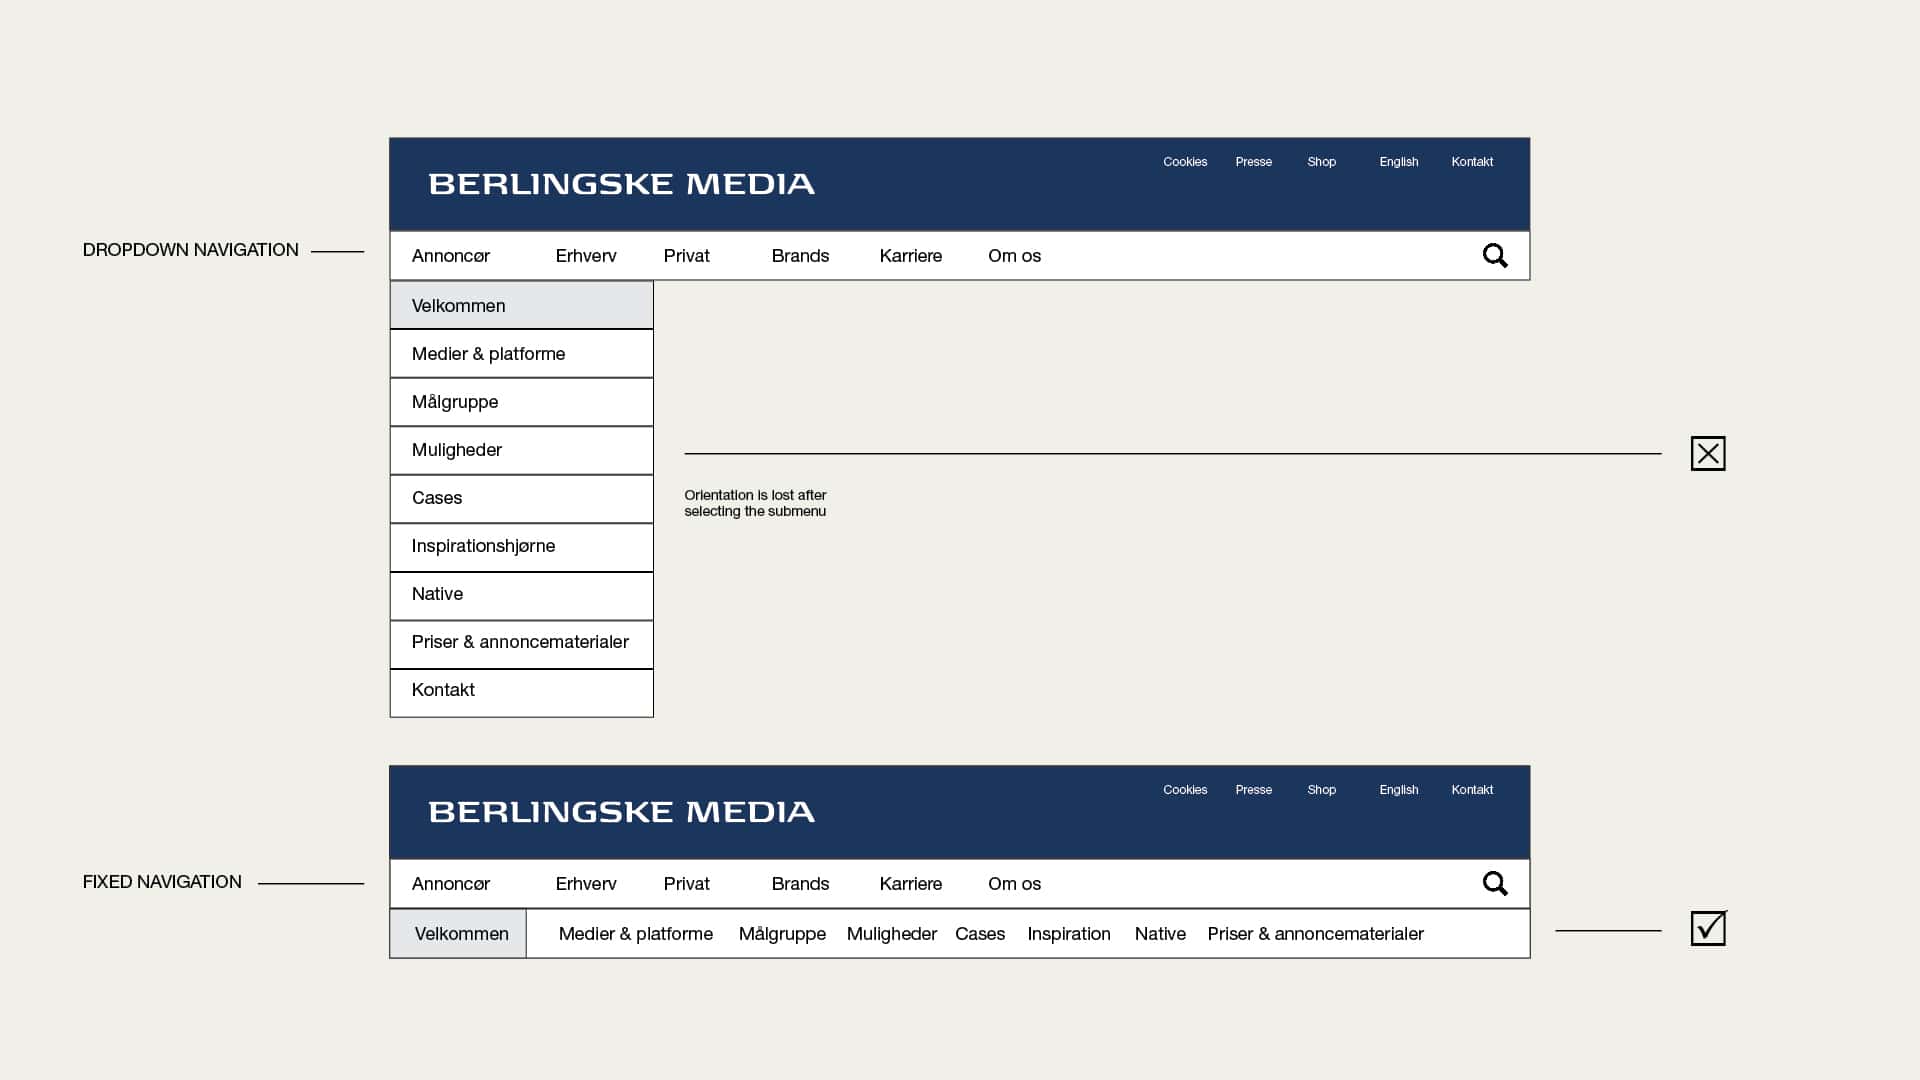The height and width of the screenshot is (1080, 1920).
Task: Click the Cookies link in the upper header
Action: 1185,162
